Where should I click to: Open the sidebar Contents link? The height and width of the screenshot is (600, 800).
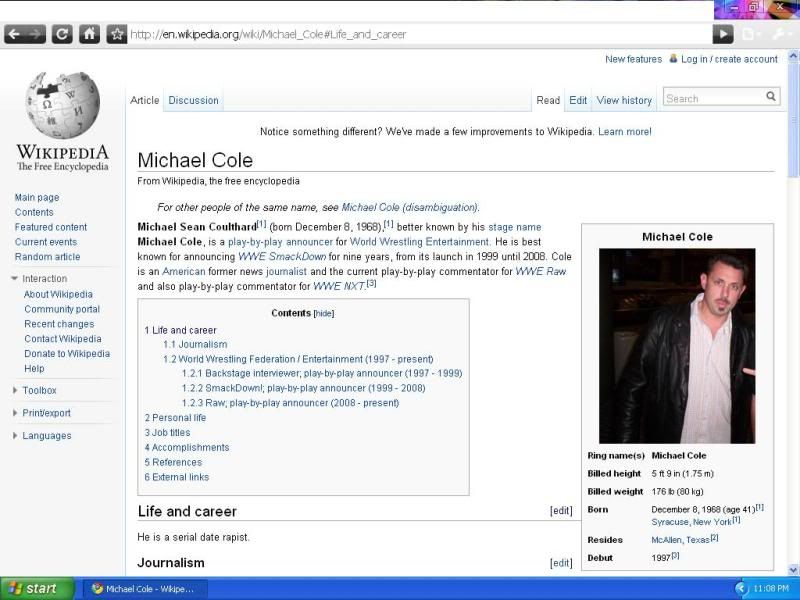(34, 212)
